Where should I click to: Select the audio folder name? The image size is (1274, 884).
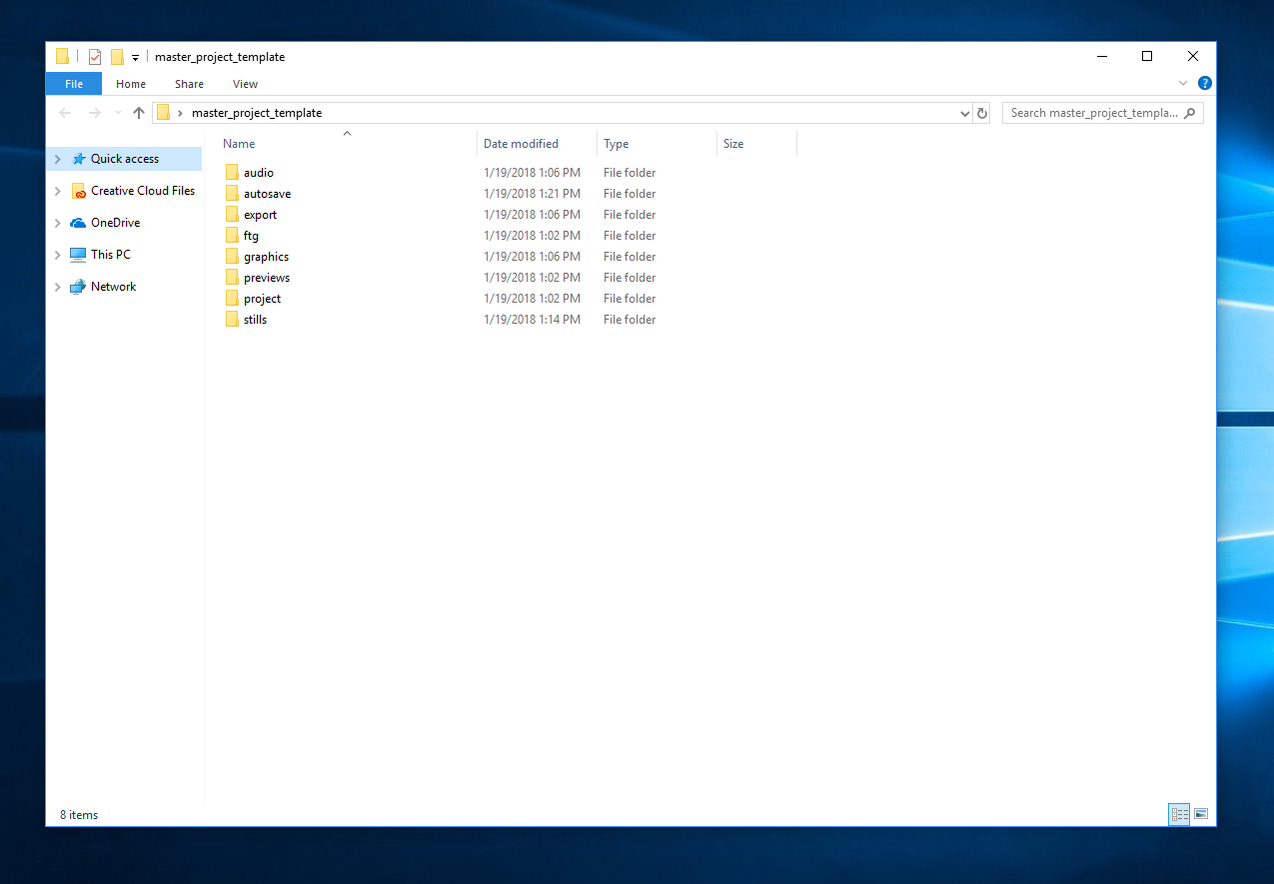259,173
